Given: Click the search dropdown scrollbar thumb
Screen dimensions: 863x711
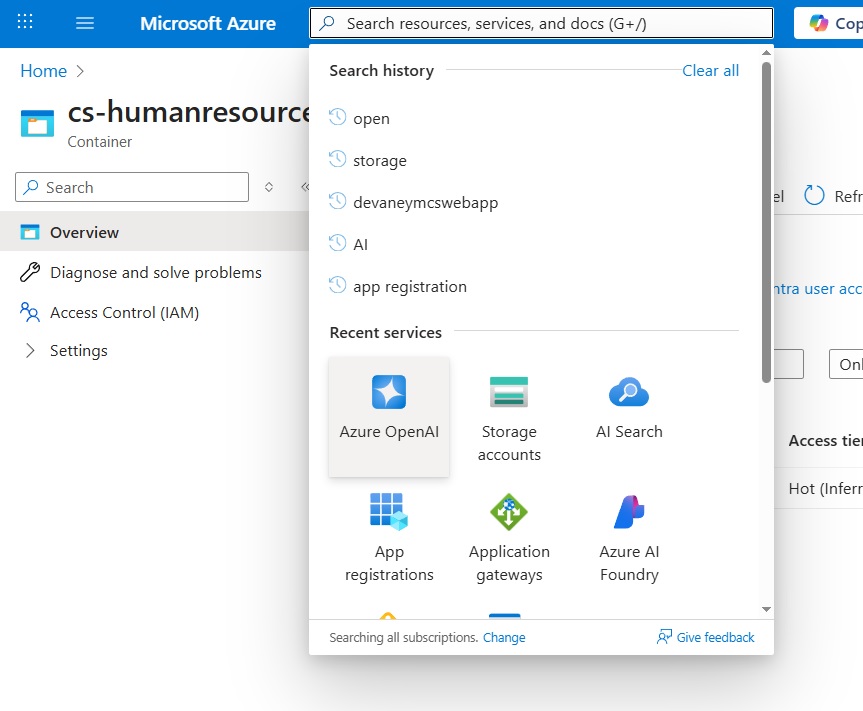Looking at the screenshot, I should point(766,222).
